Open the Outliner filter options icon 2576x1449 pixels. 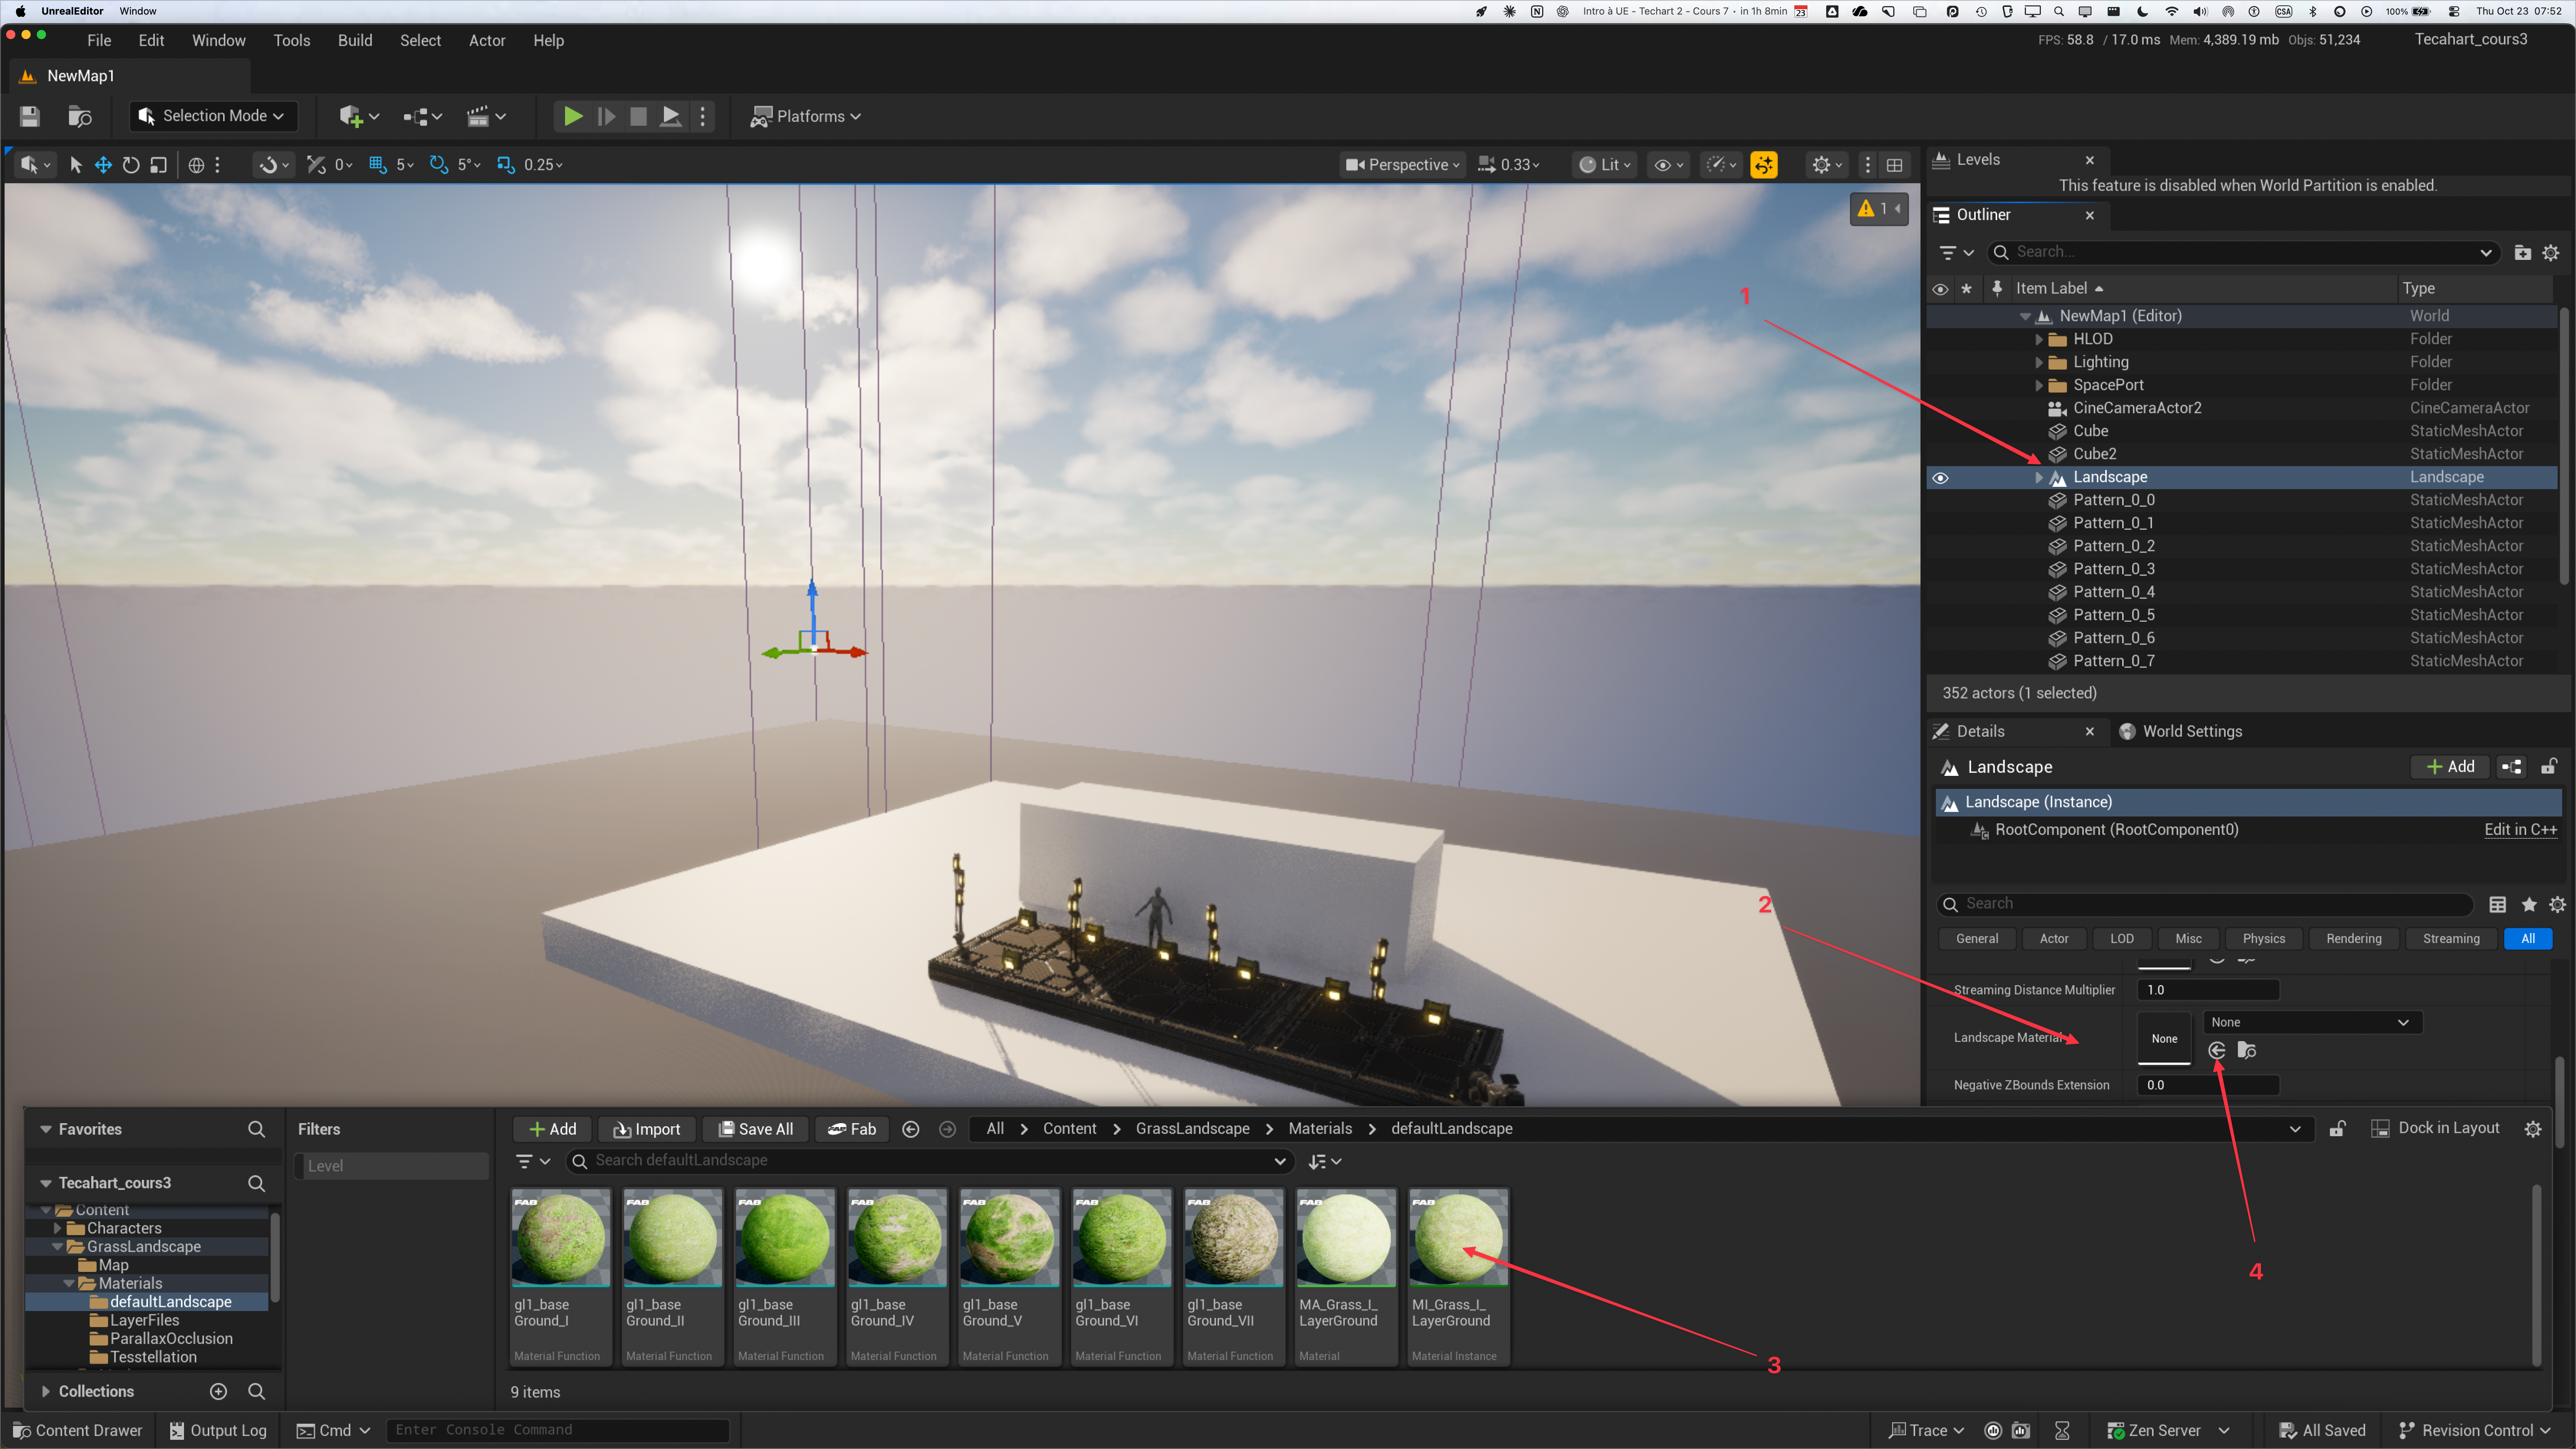tap(1956, 253)
